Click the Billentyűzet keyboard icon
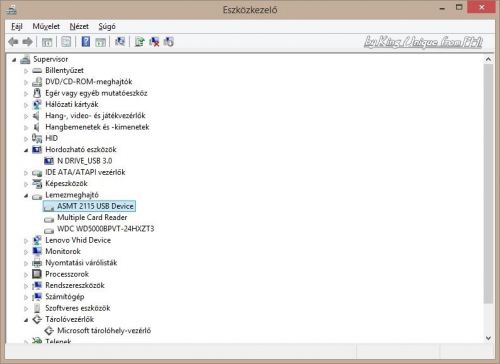Screen dimensions: 500x364 click(37, 71)
